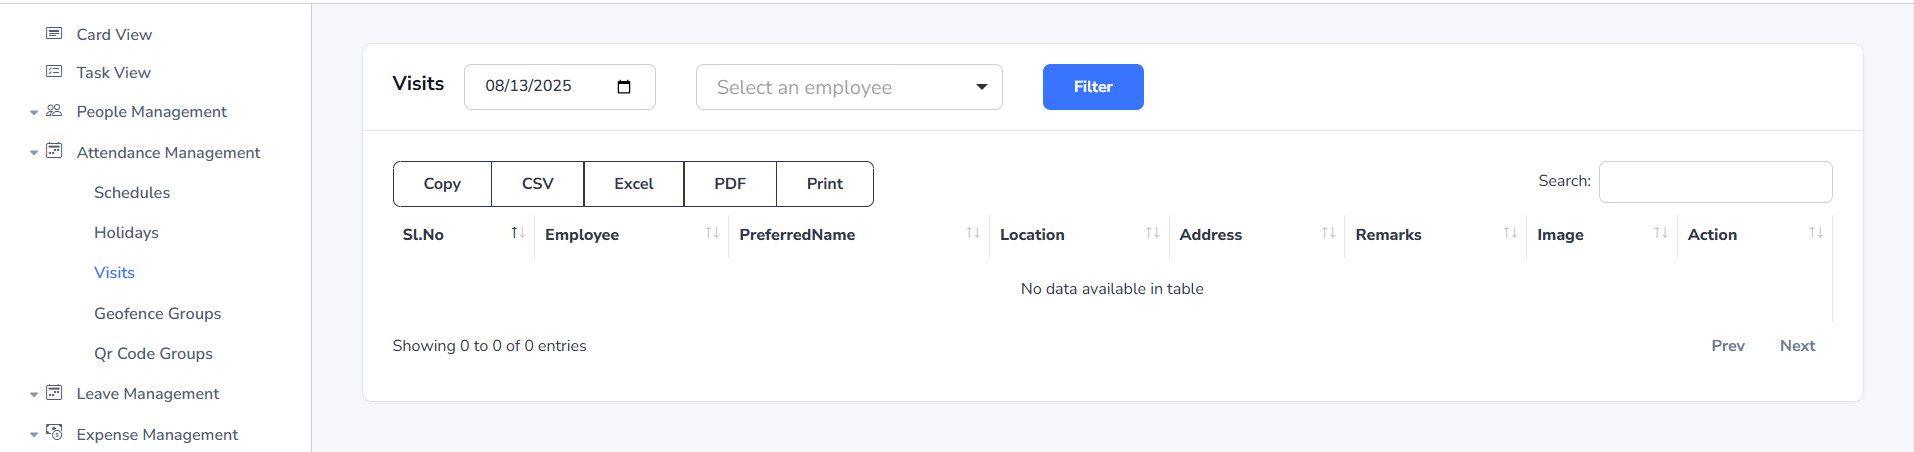
Task: Collapse the Attendance Management section
Action: pos(34,153)
